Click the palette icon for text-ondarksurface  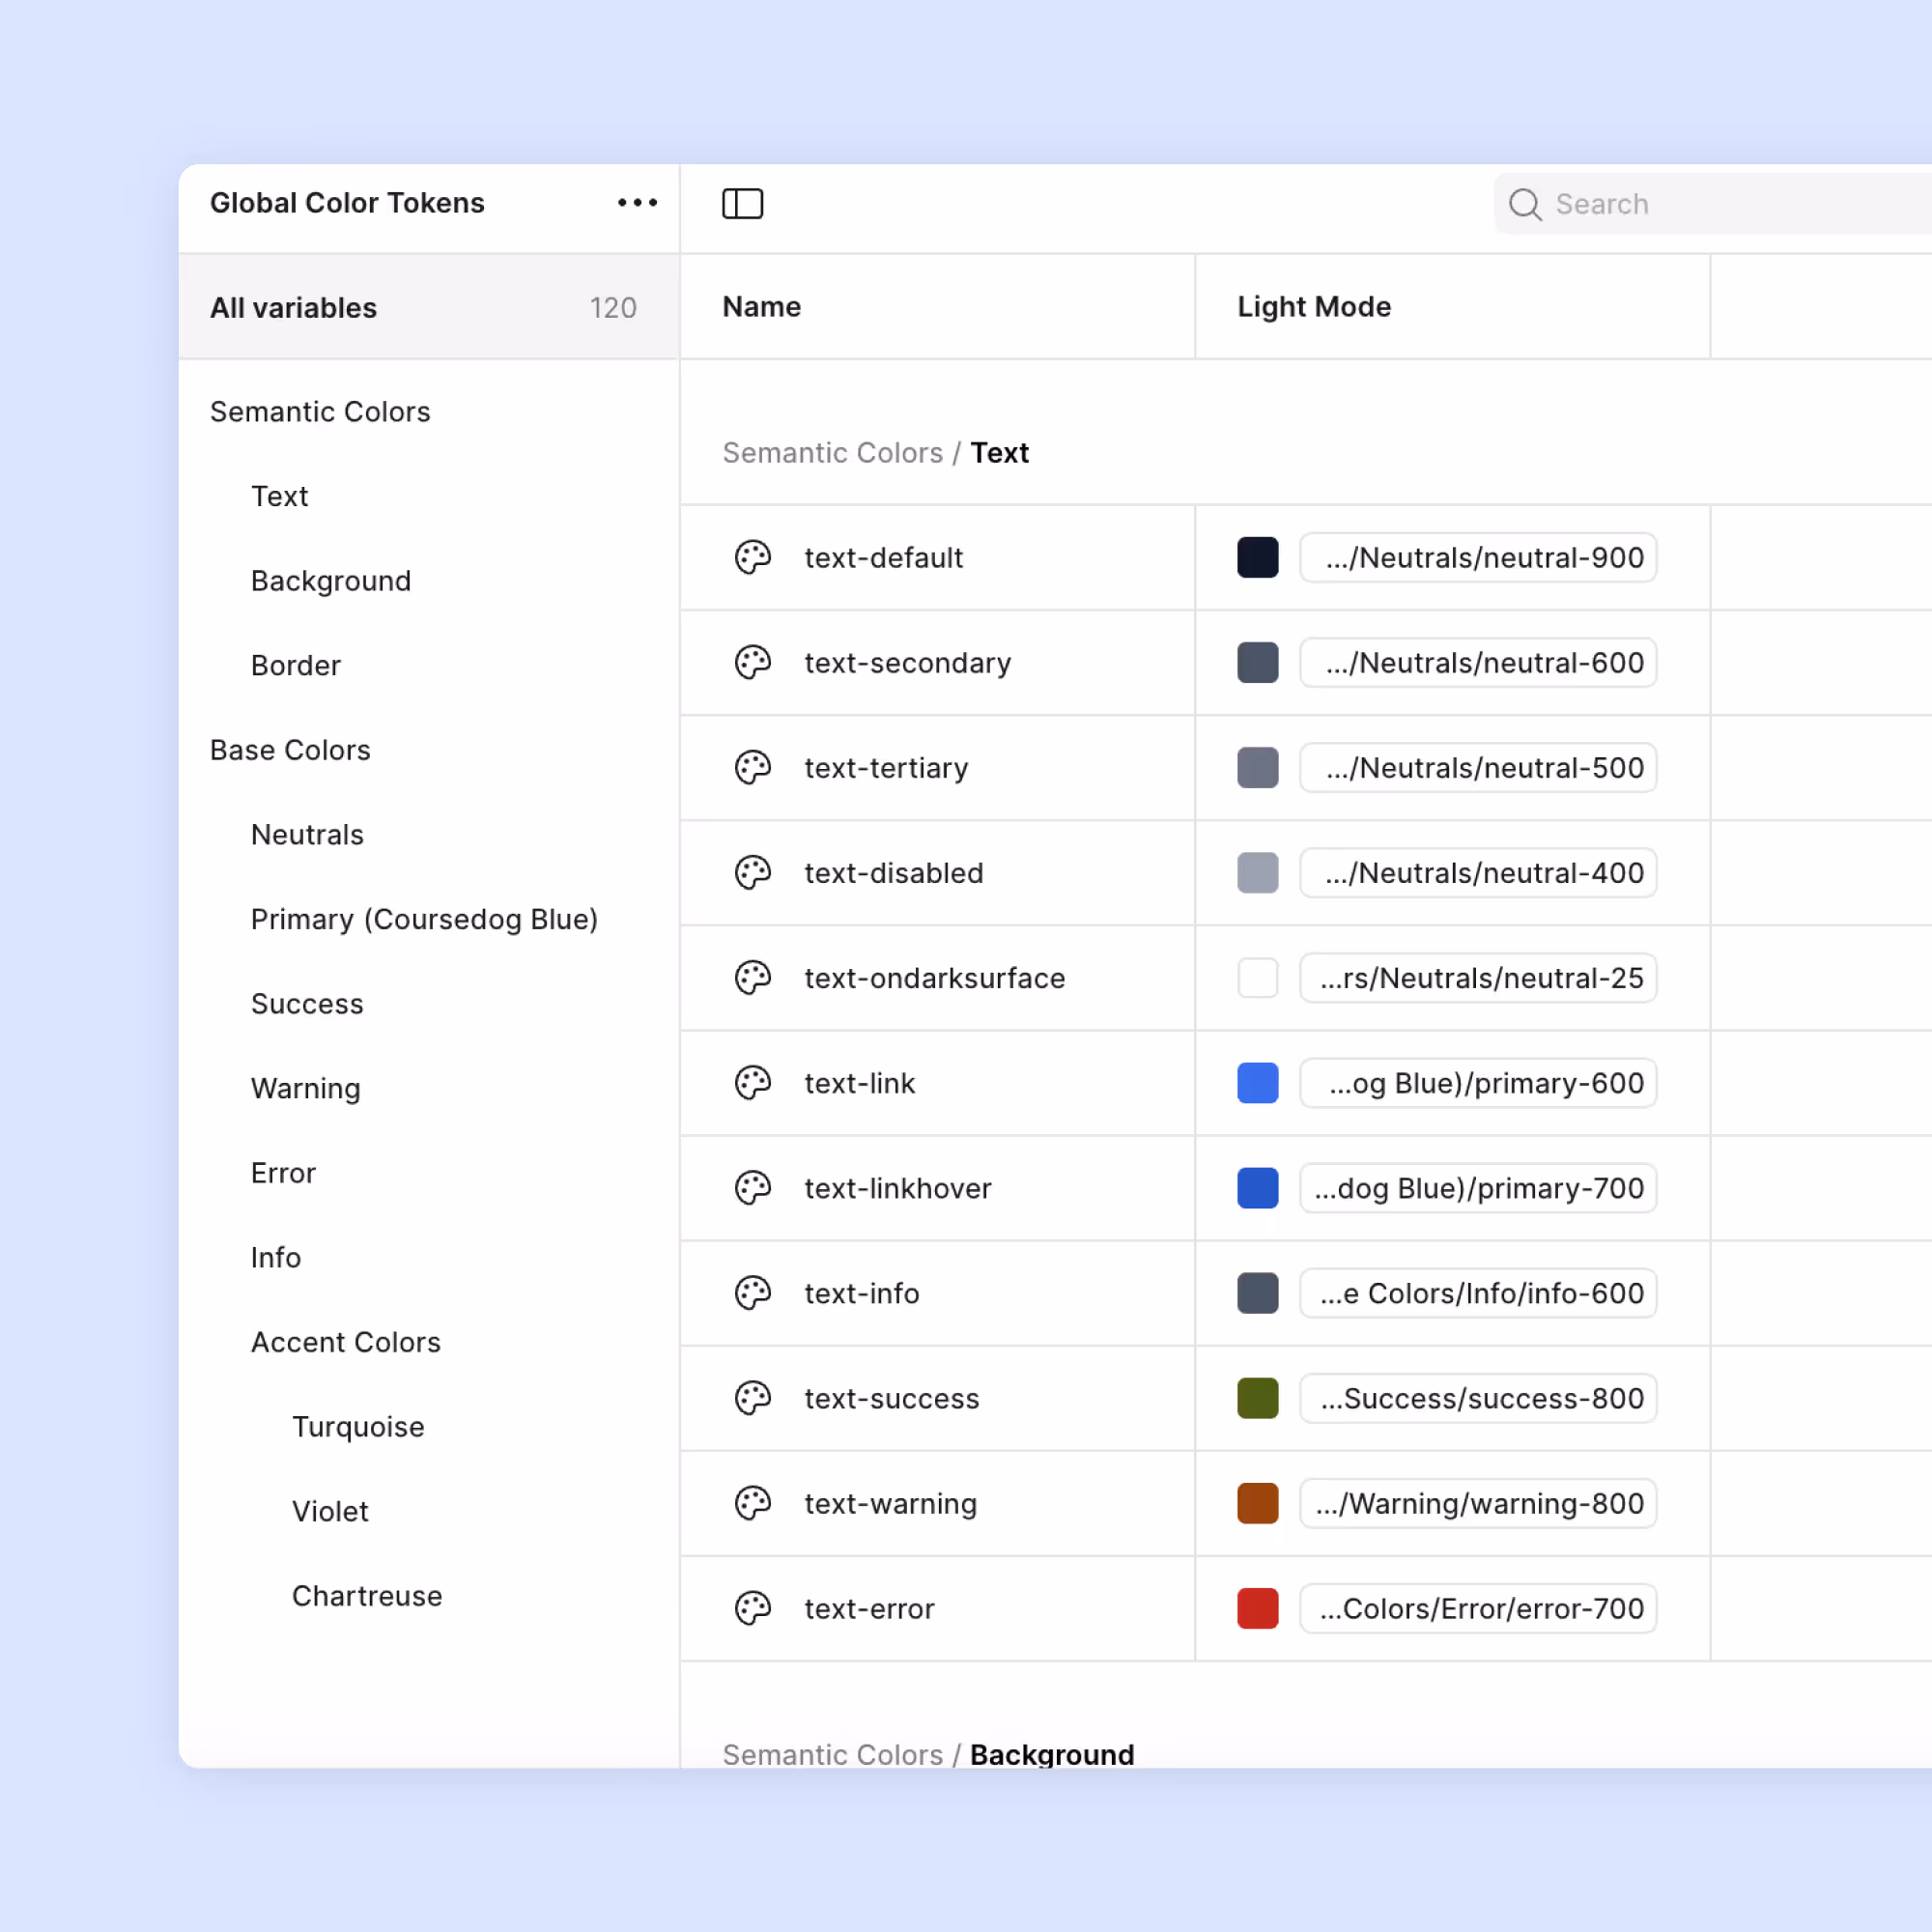(x=753, y=978)
